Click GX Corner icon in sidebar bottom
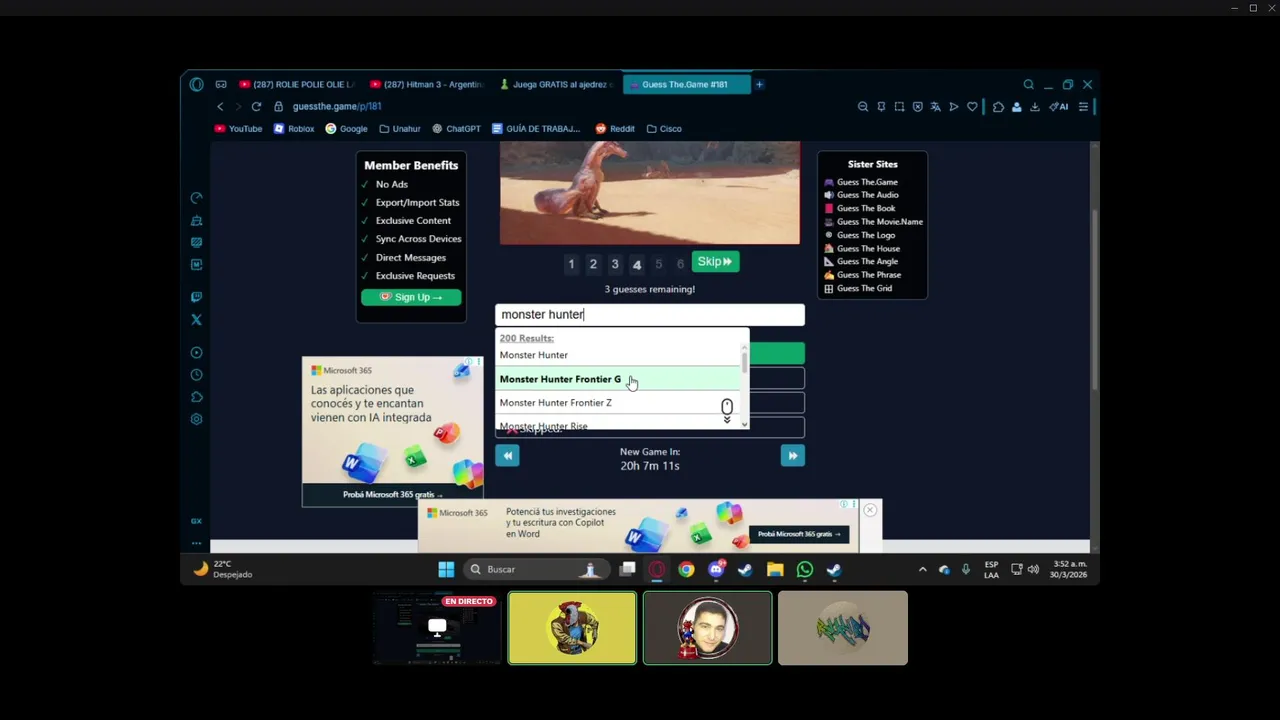 click(196, 521)
